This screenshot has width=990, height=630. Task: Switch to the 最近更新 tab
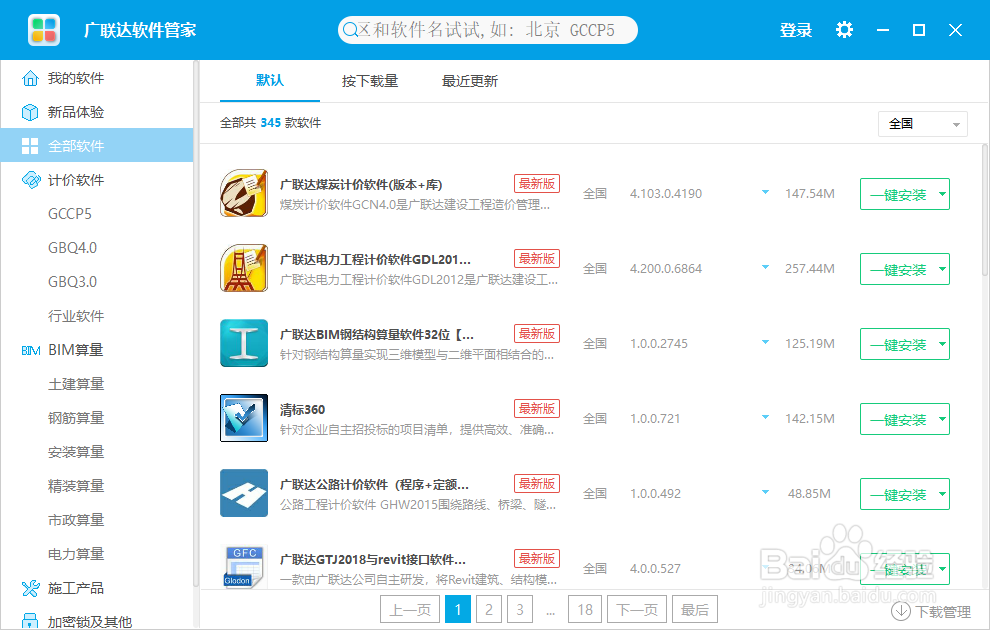pyautogui.click(x=470, y=81)
